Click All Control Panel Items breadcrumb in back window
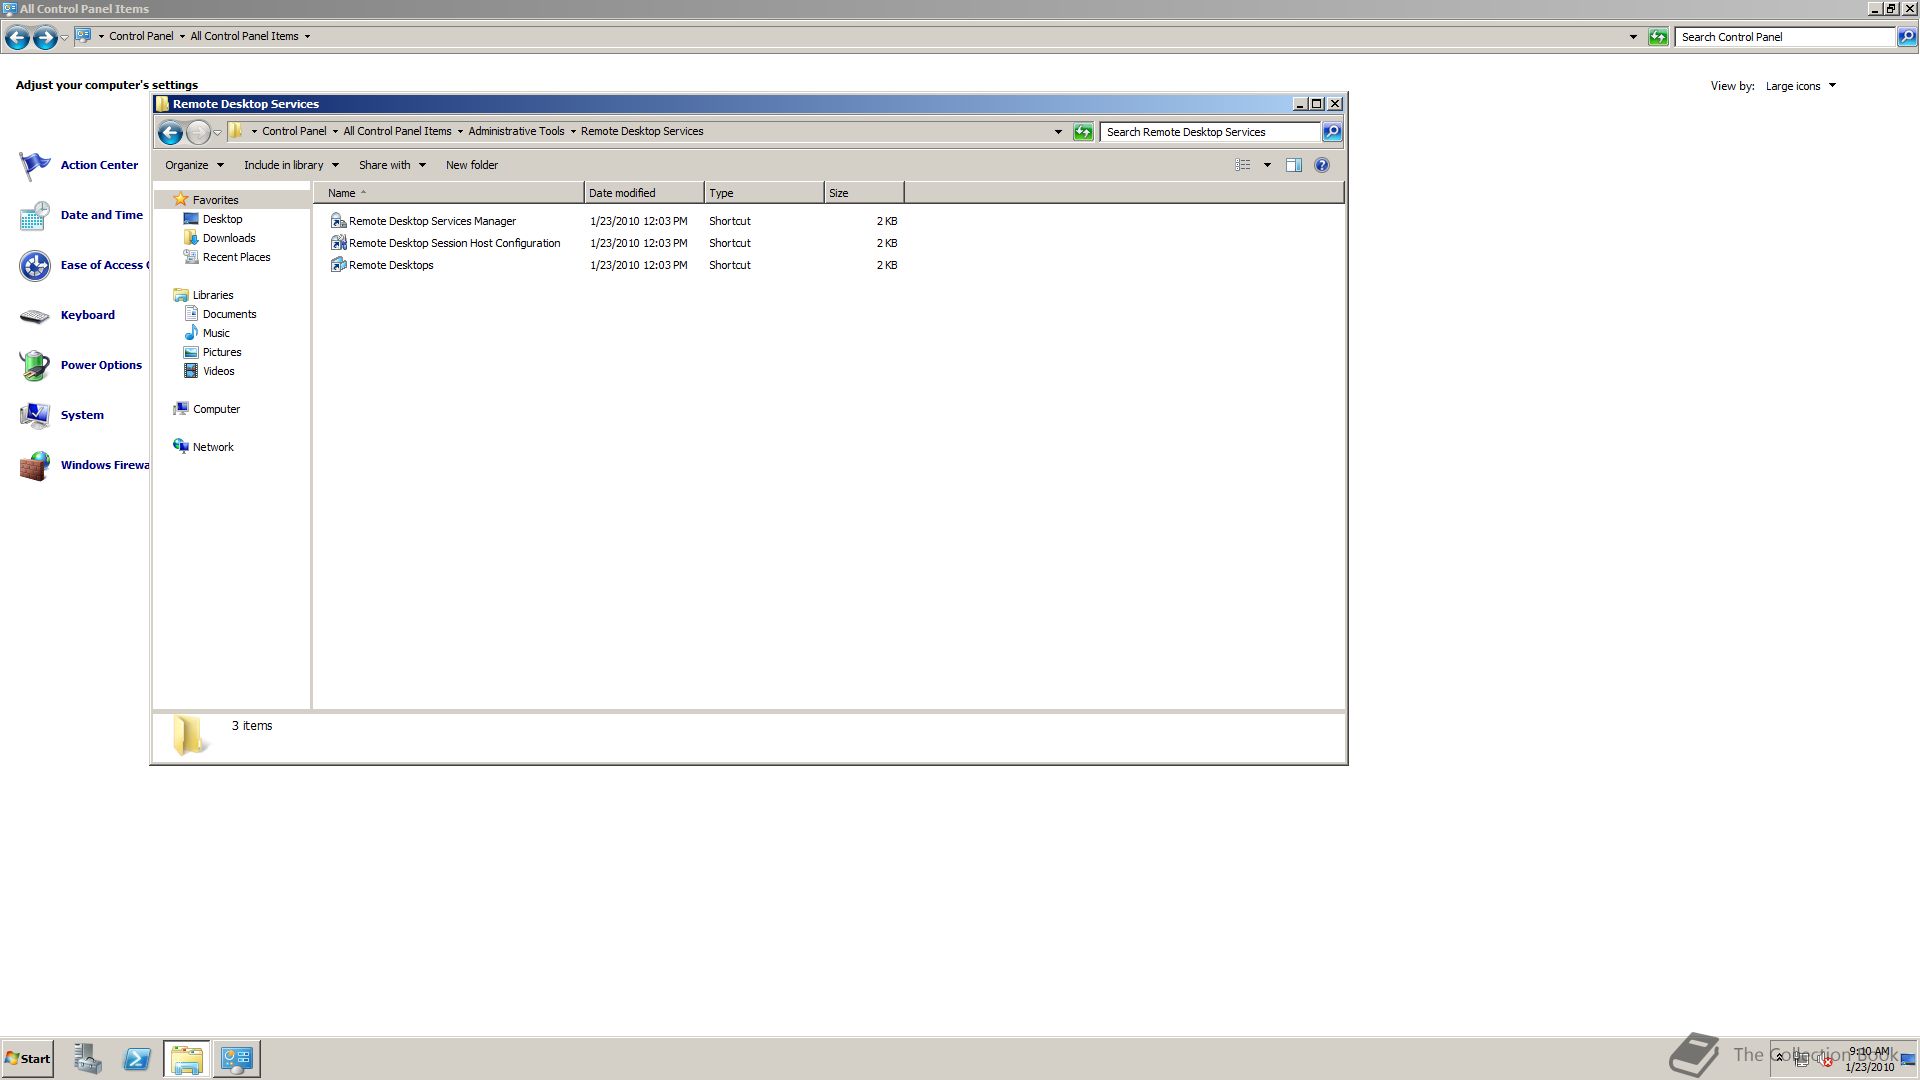This screenshot has width=1920, height=1080. tap(244, 36)
